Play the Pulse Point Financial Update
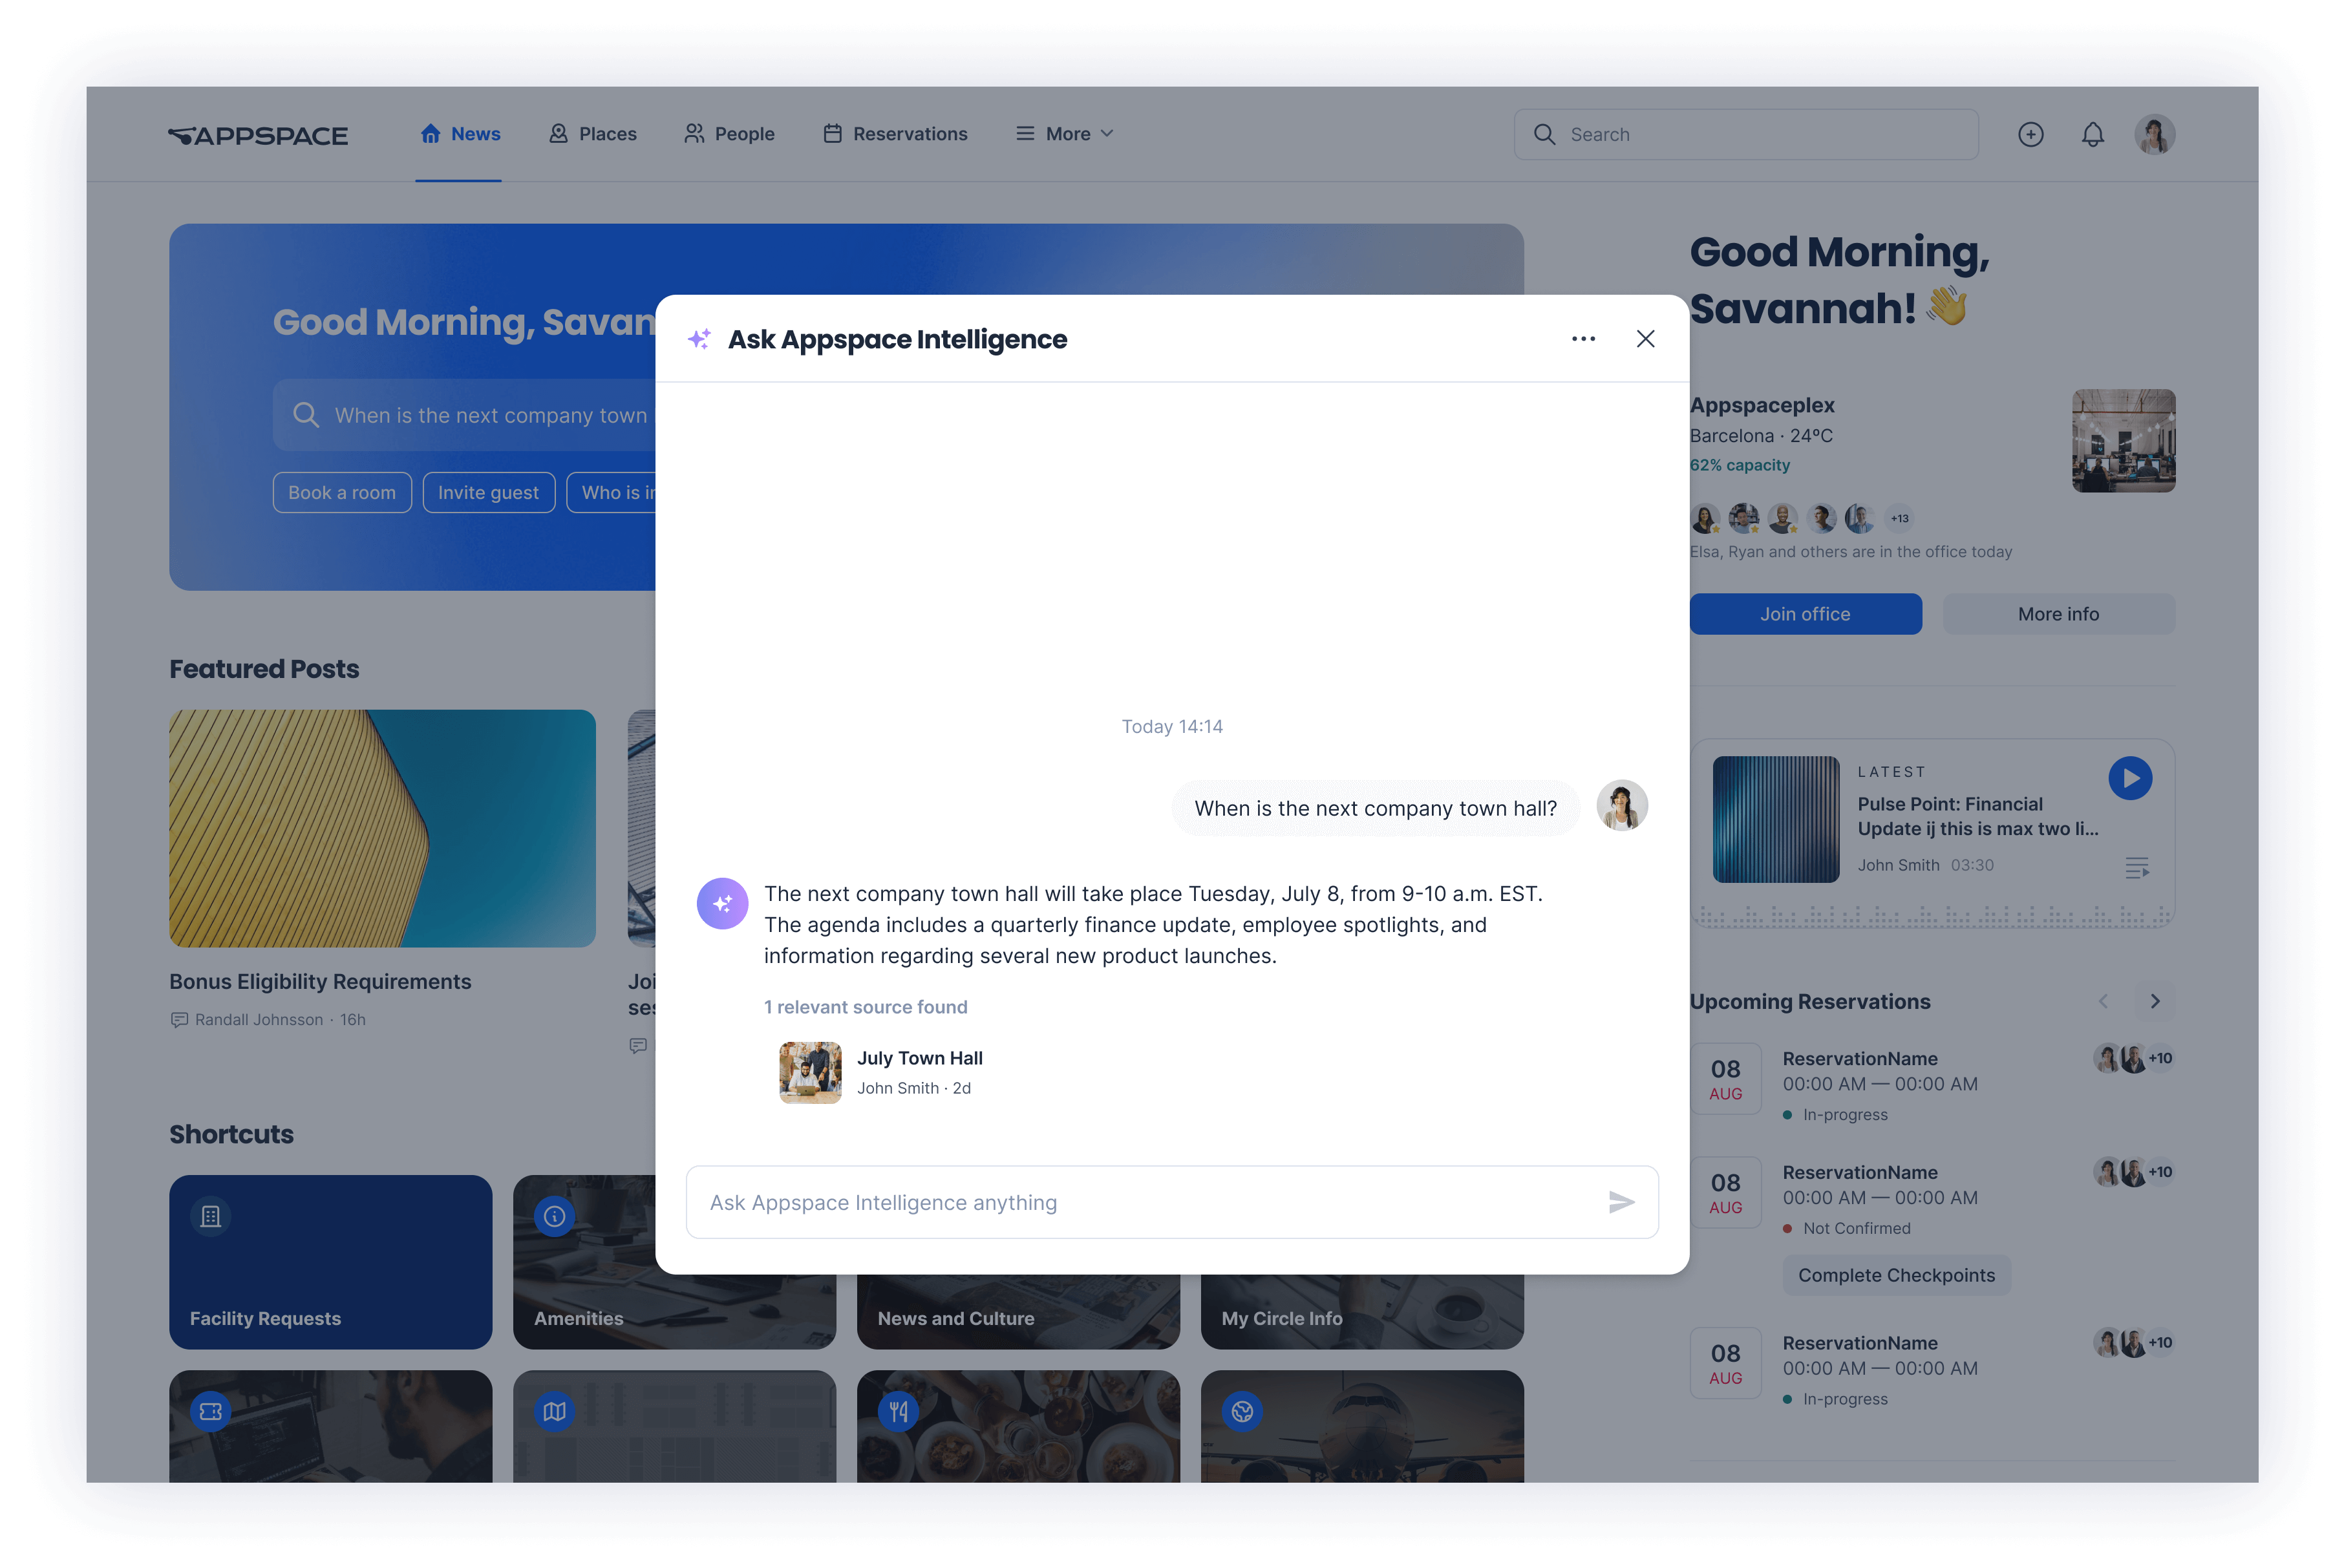 [2130, 778]
